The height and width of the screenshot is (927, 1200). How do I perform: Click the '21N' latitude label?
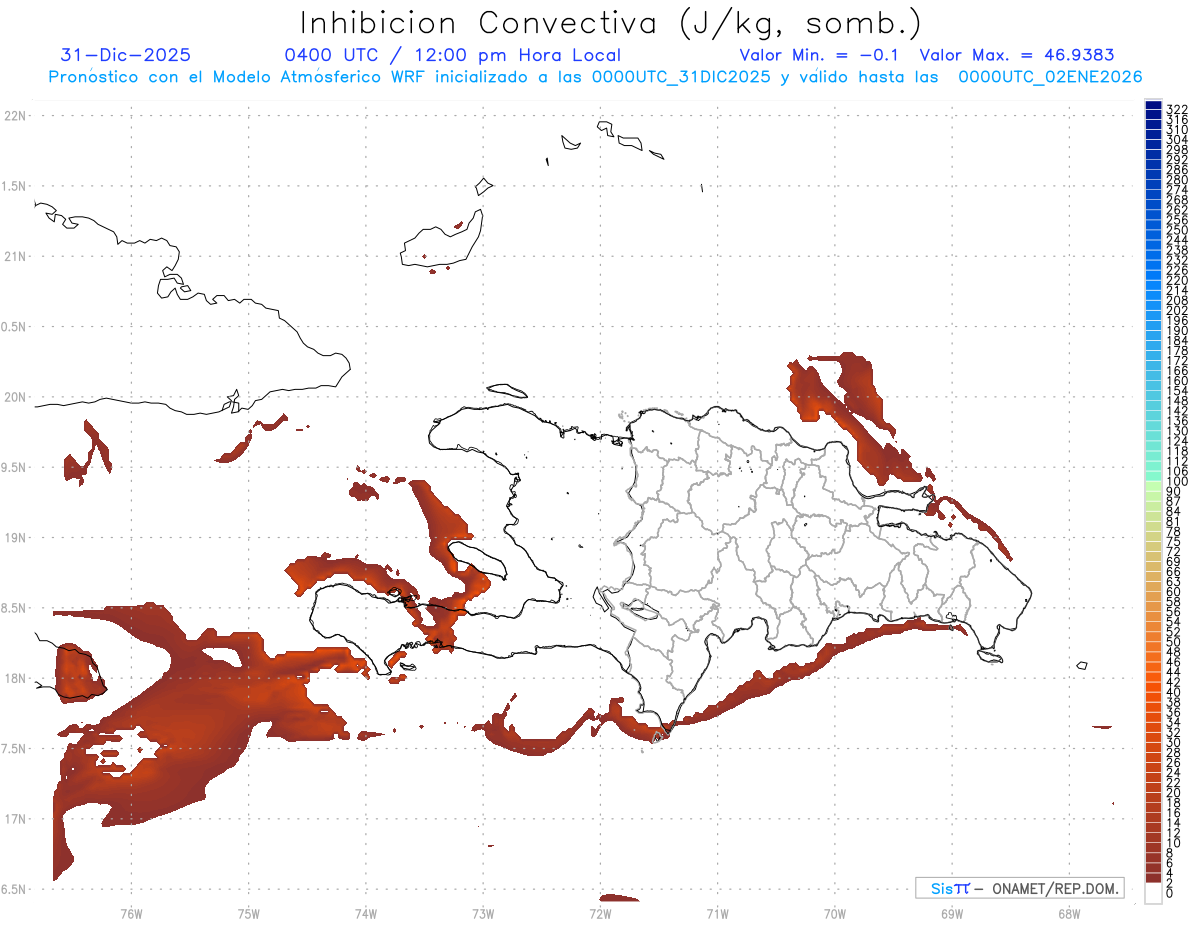[x=14, y=257]
